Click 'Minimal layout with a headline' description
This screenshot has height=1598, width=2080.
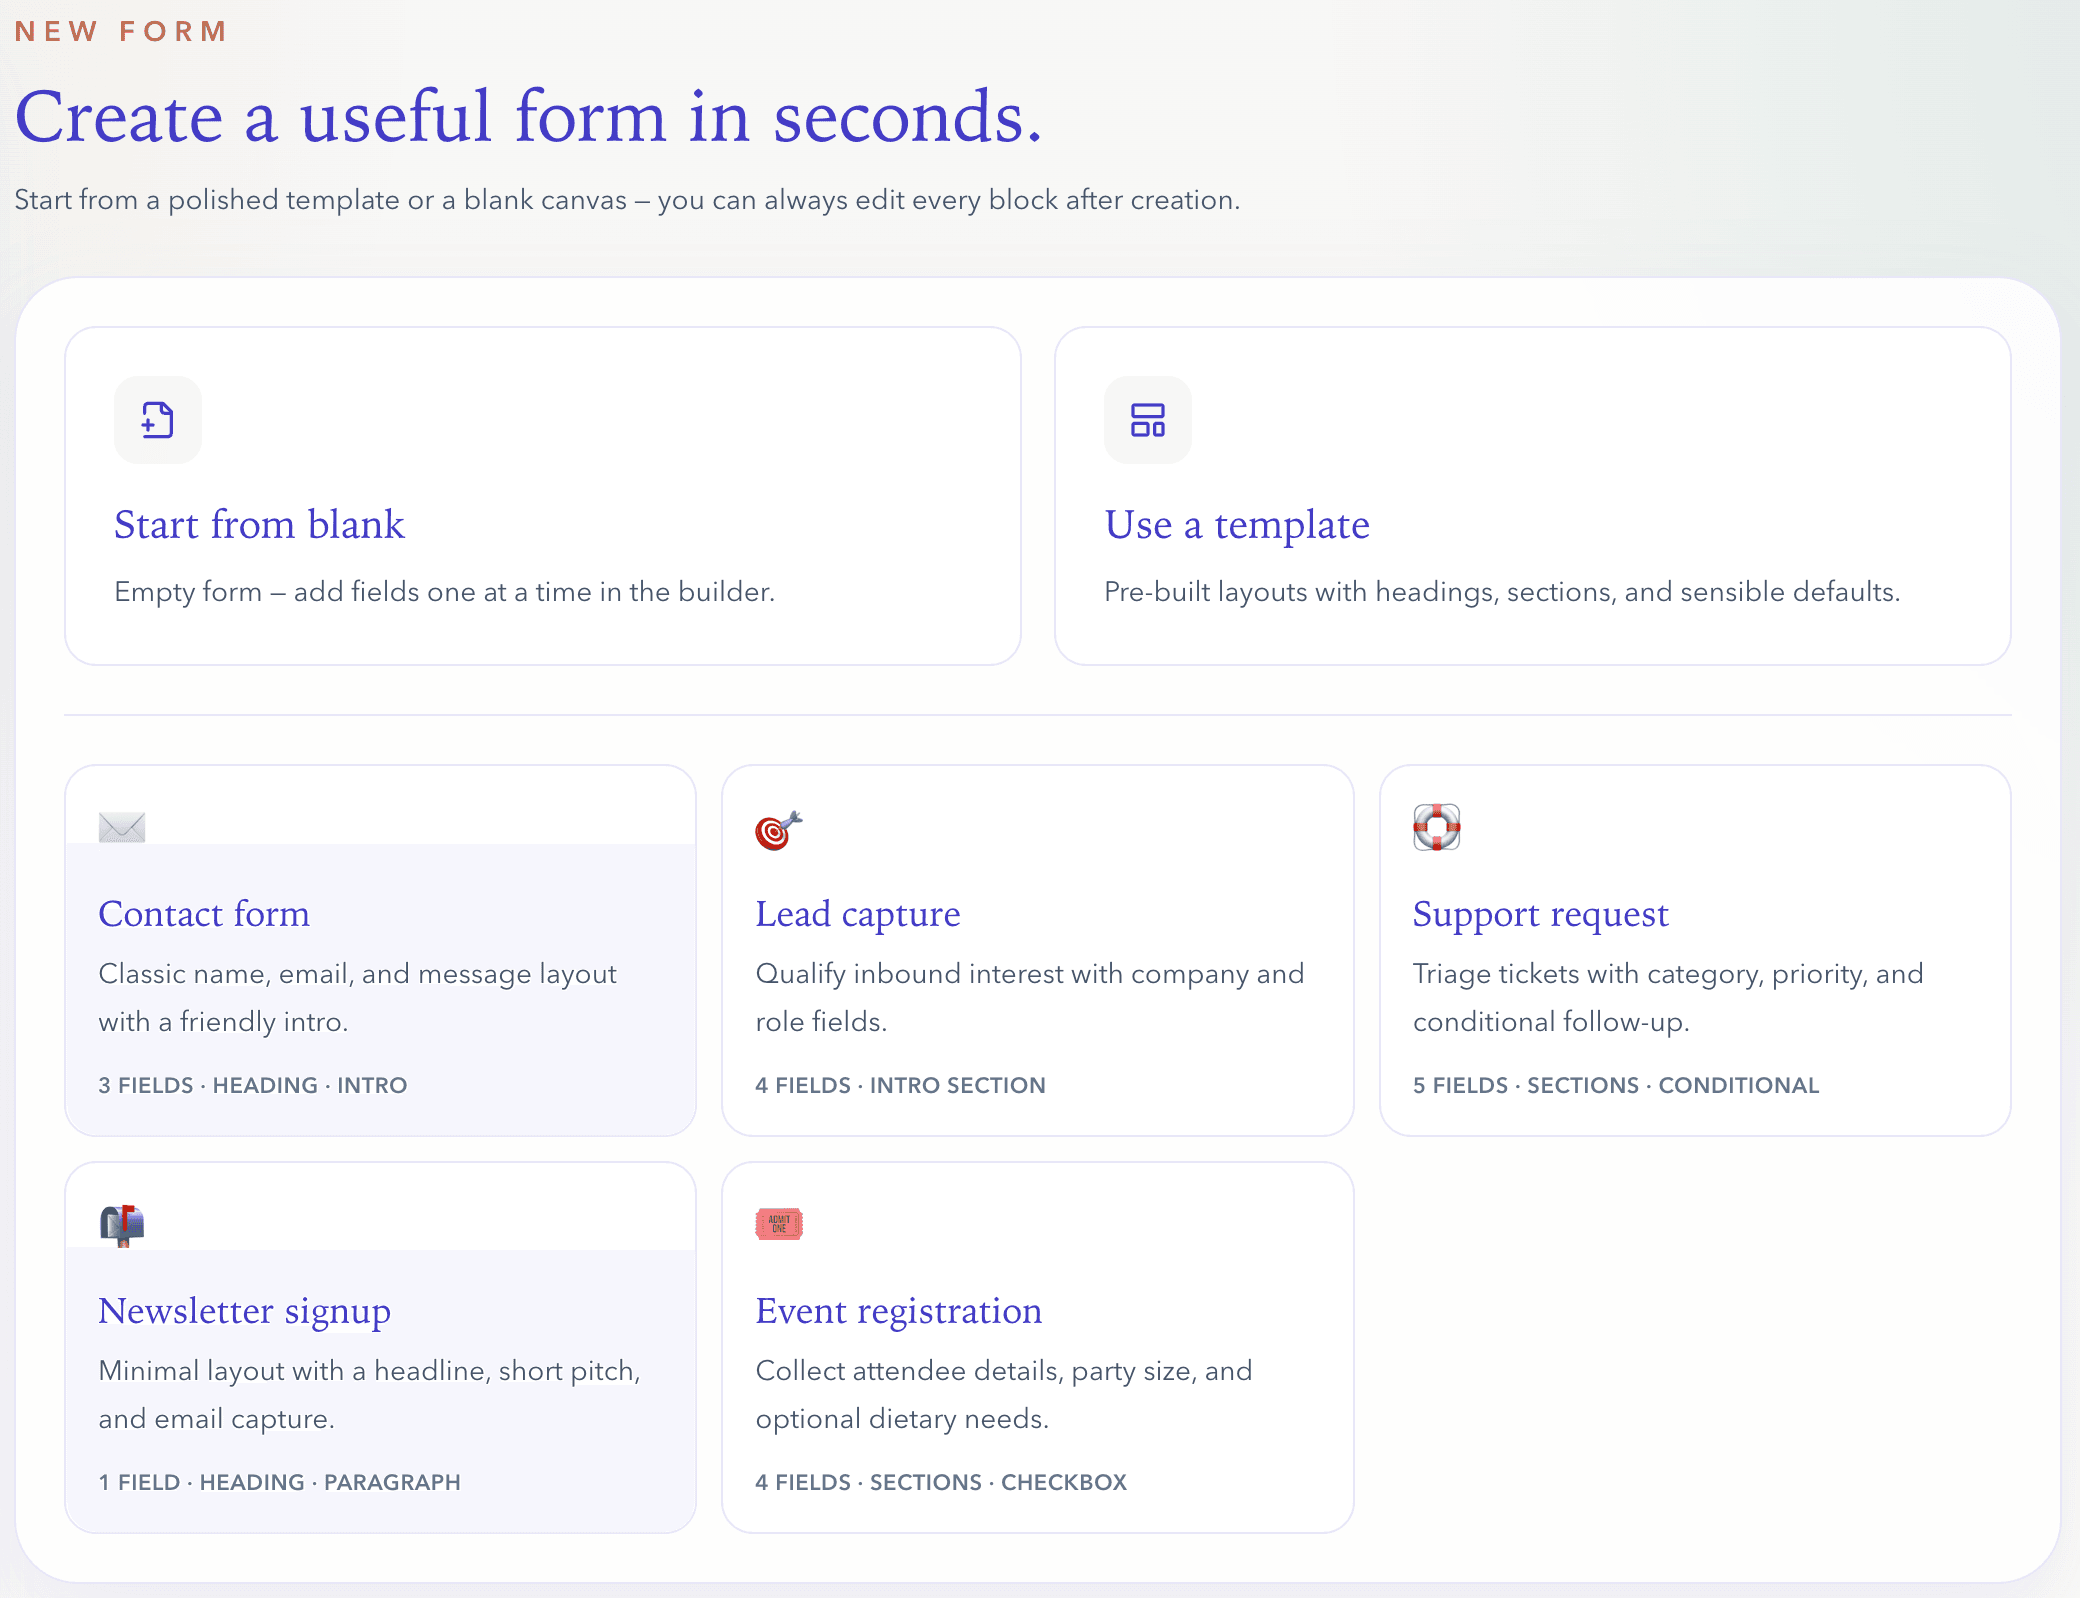click(x=369, y=1394)
